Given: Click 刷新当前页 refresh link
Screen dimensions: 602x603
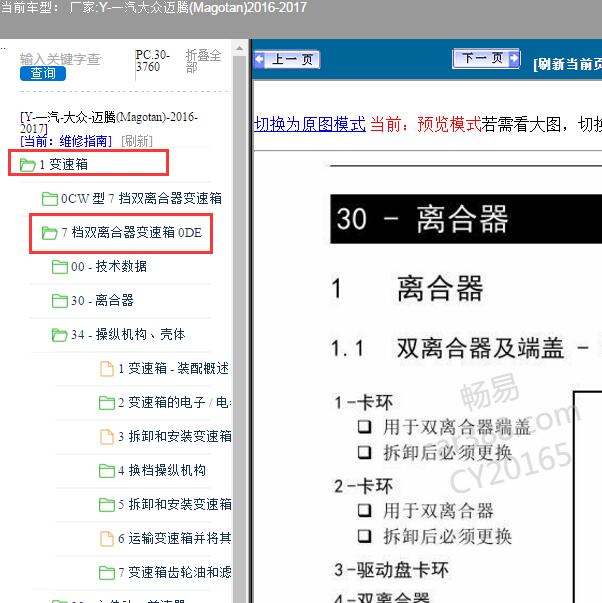Looking at the screenshot, I should pyautogui.click(x=567, y=64).
